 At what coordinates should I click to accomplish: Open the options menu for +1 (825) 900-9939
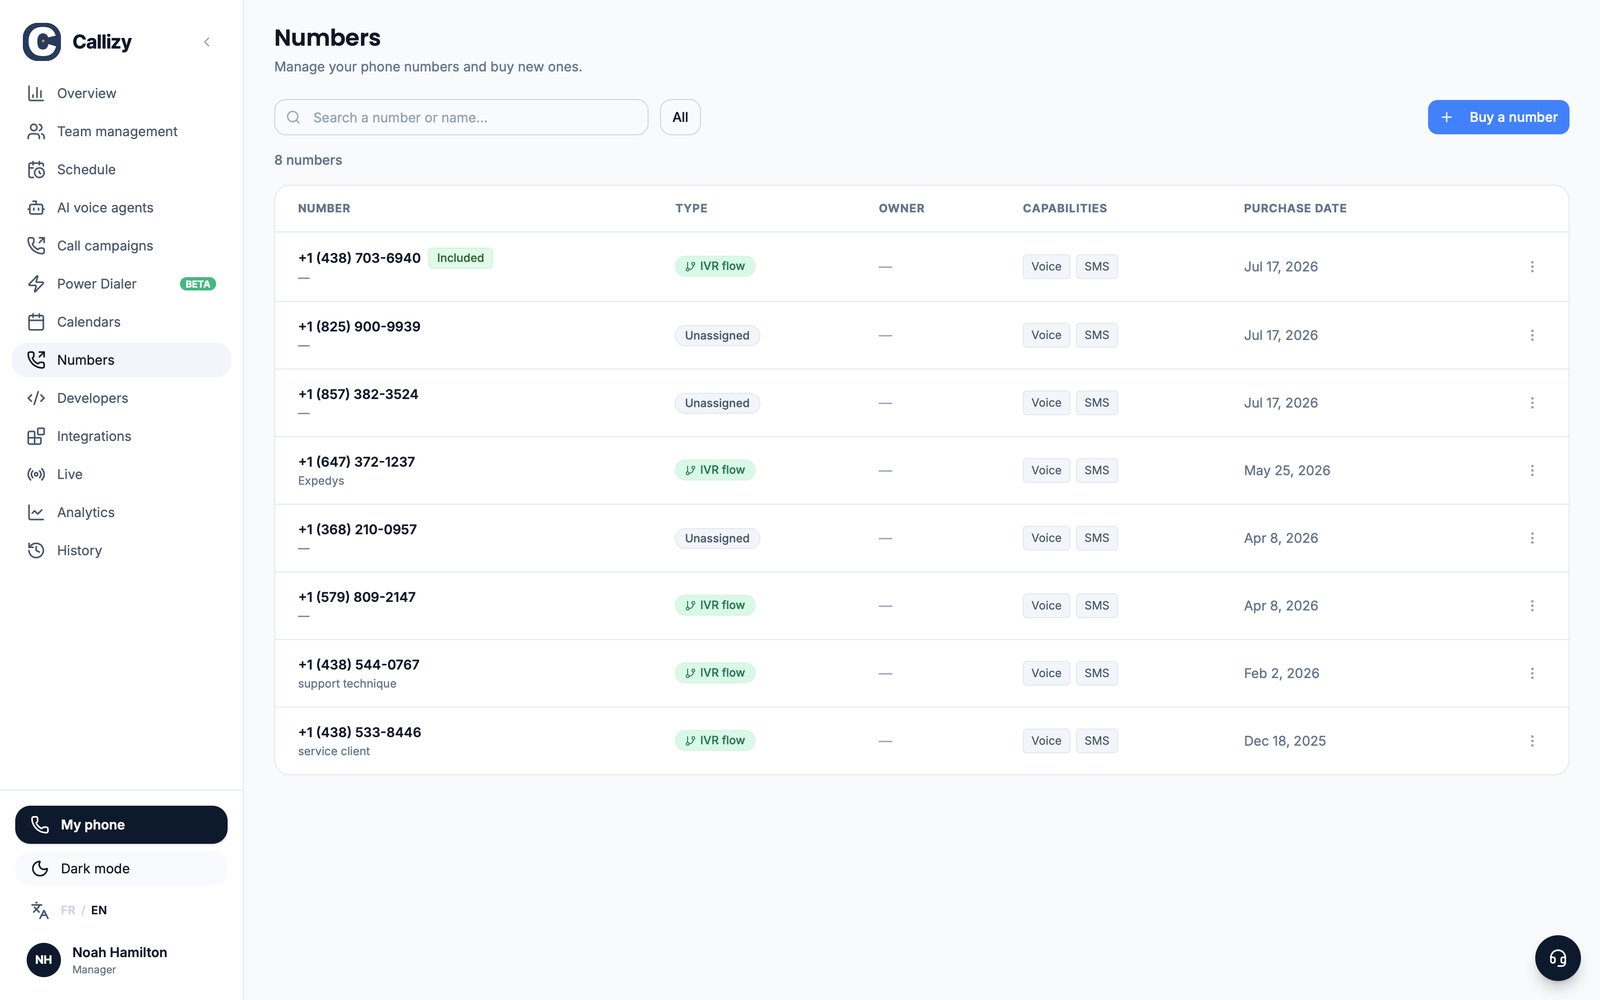(x=1532, y=335)
